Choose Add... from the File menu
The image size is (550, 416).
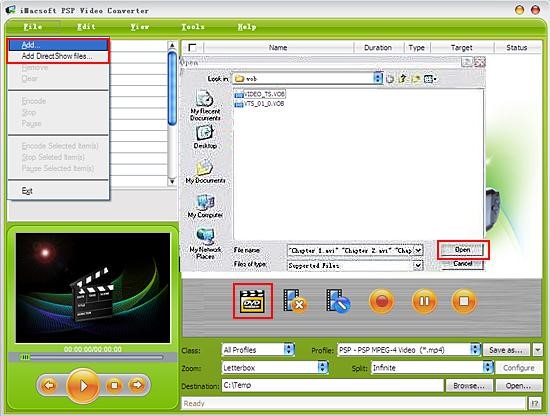pos(58,45)
